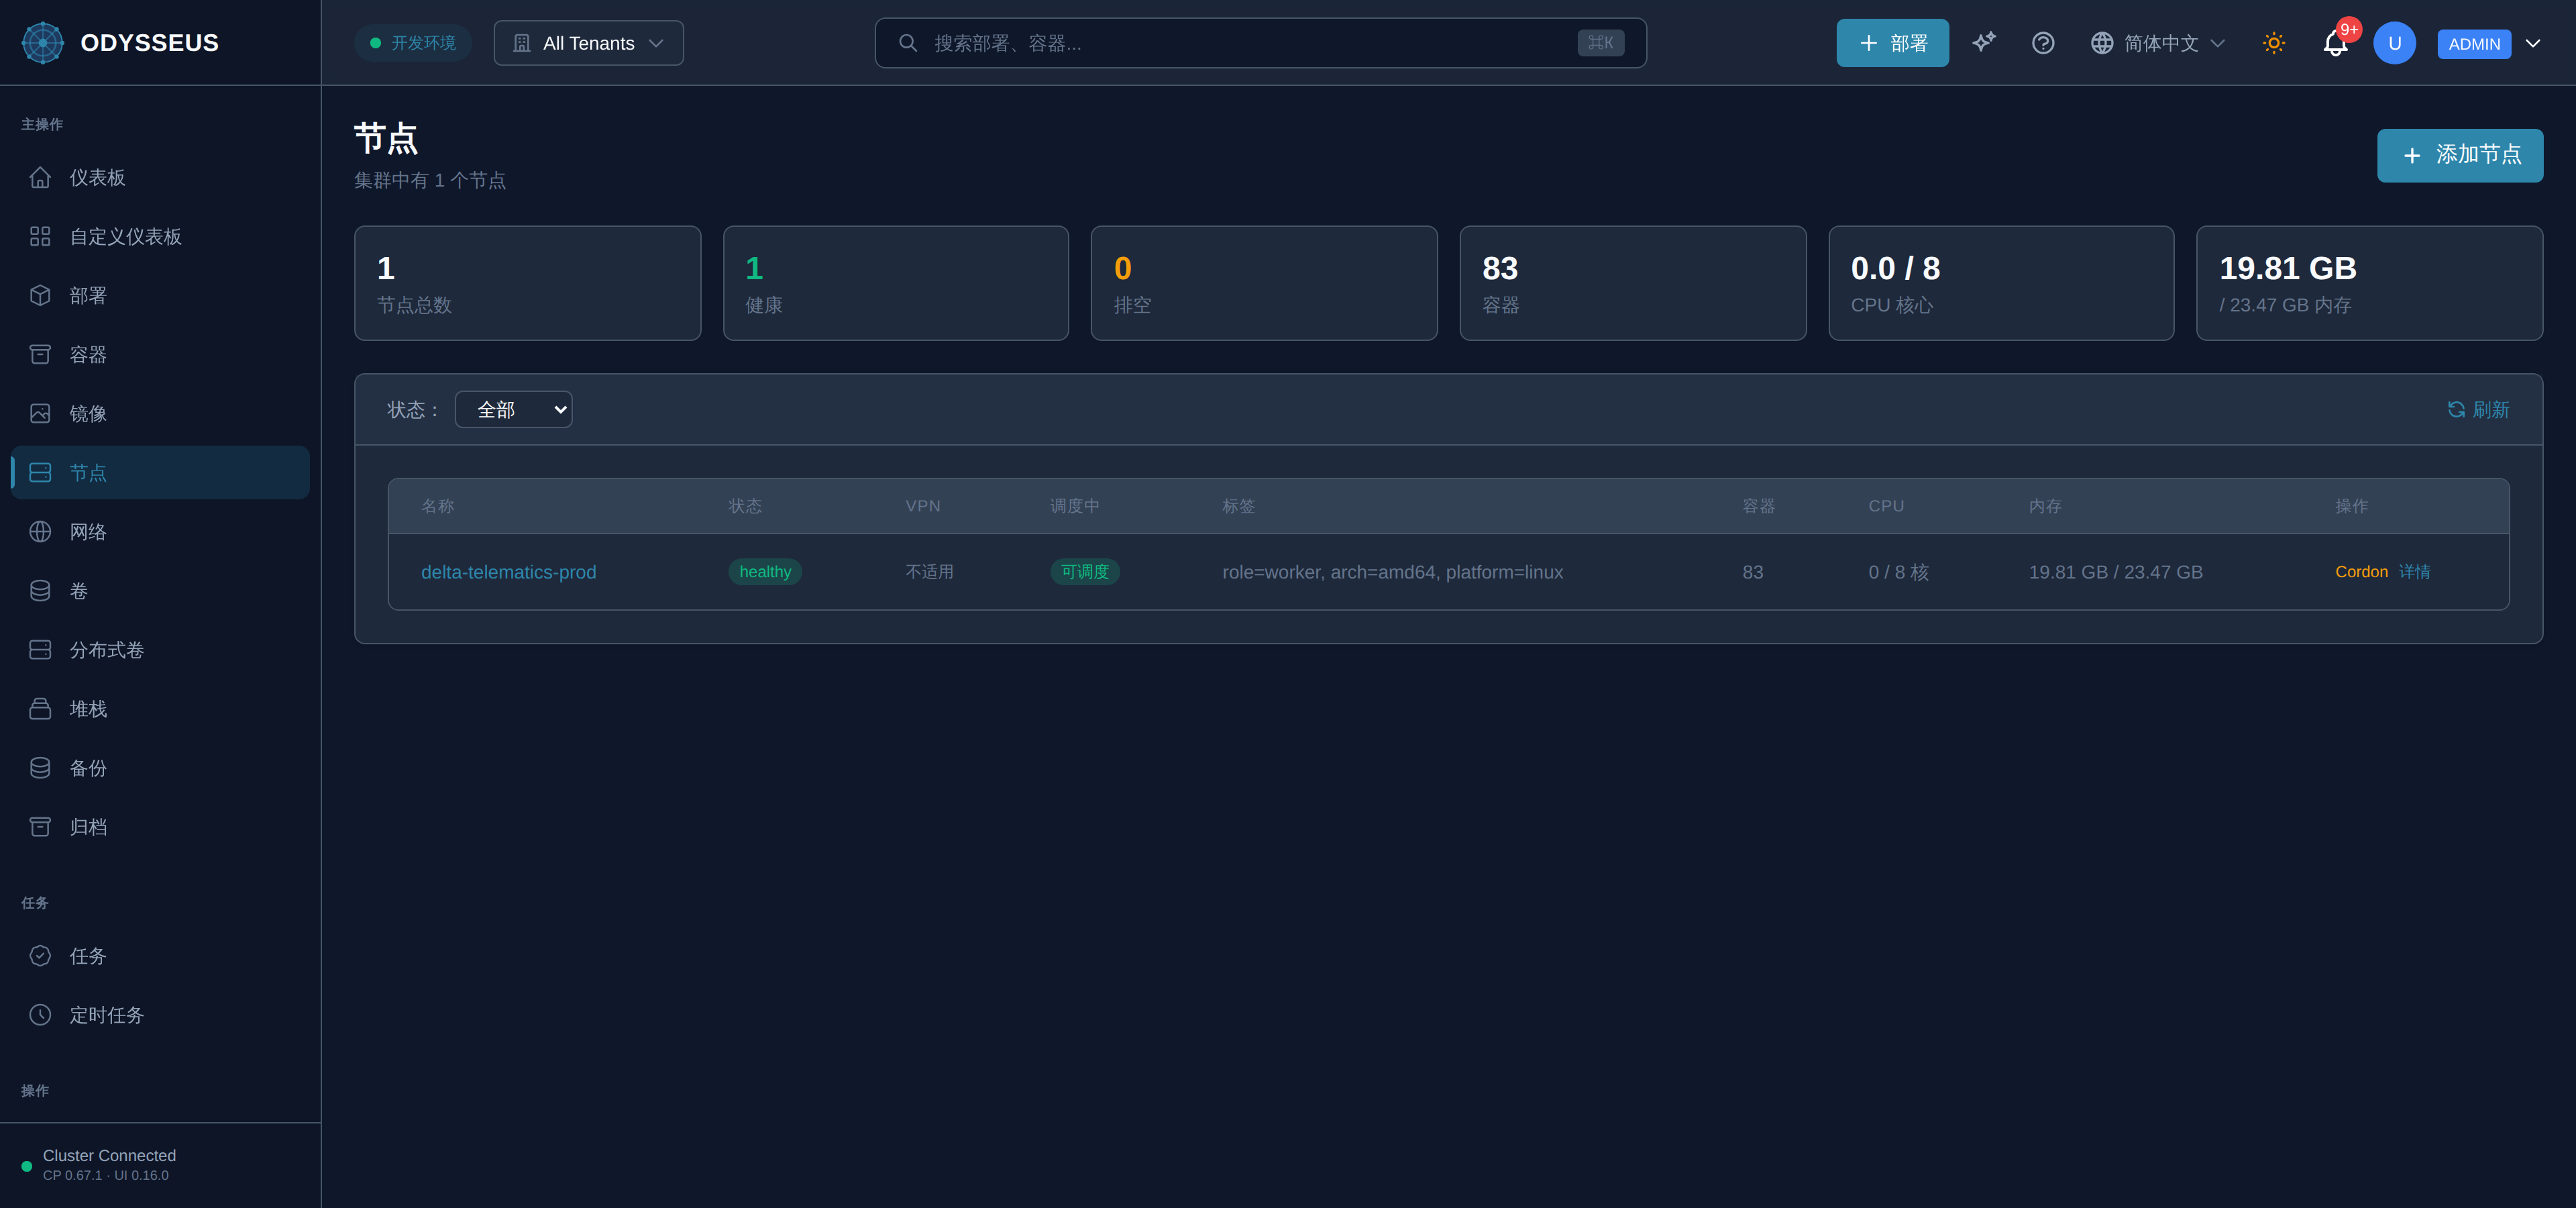Click the 开发环境 environment badge
The image size is (2576, 1208).
coord(412,43)
